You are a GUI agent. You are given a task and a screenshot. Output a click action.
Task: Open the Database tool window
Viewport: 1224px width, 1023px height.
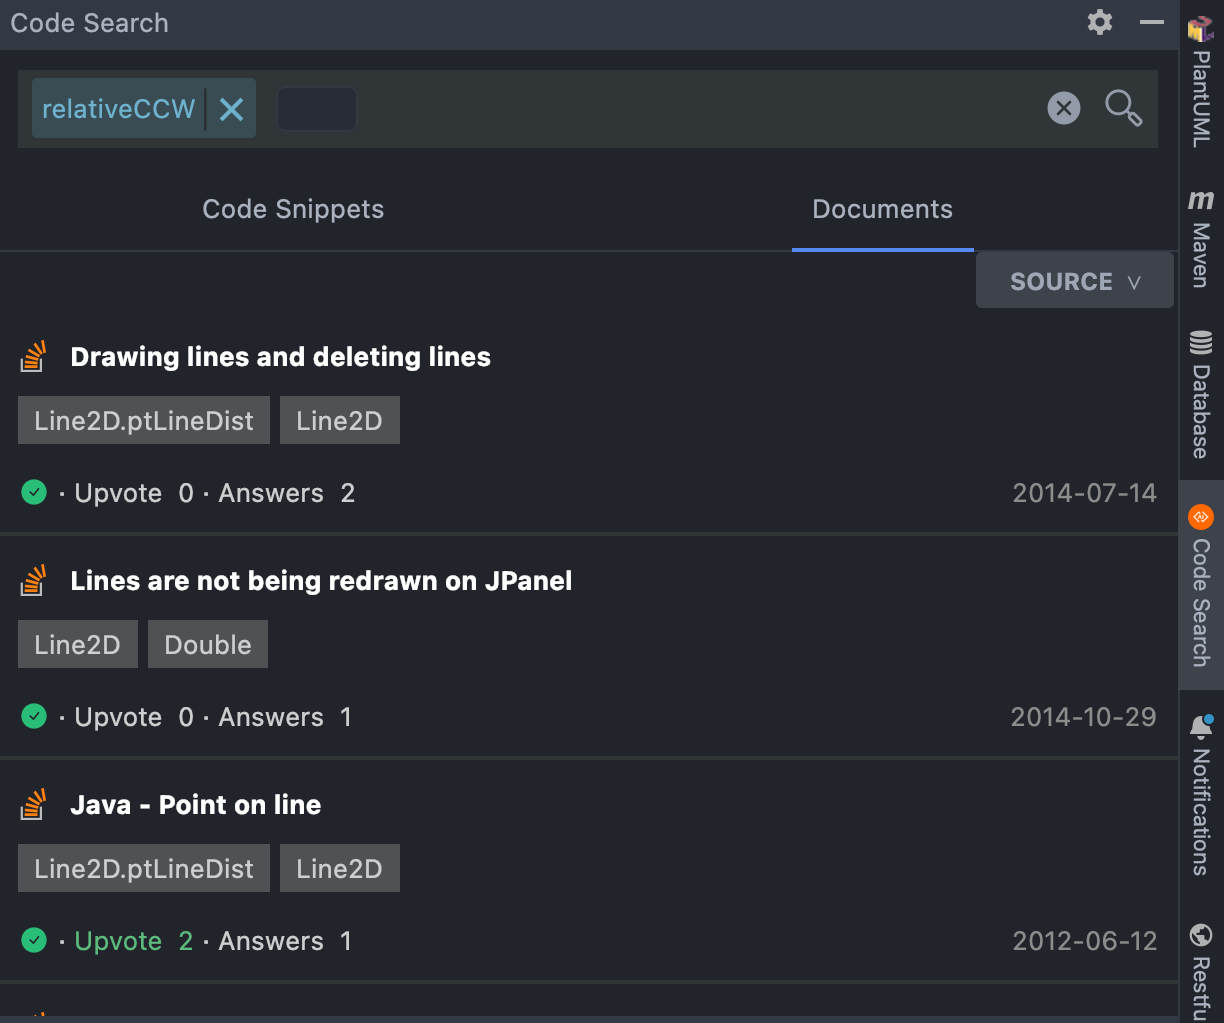(x=1201, y=395)
